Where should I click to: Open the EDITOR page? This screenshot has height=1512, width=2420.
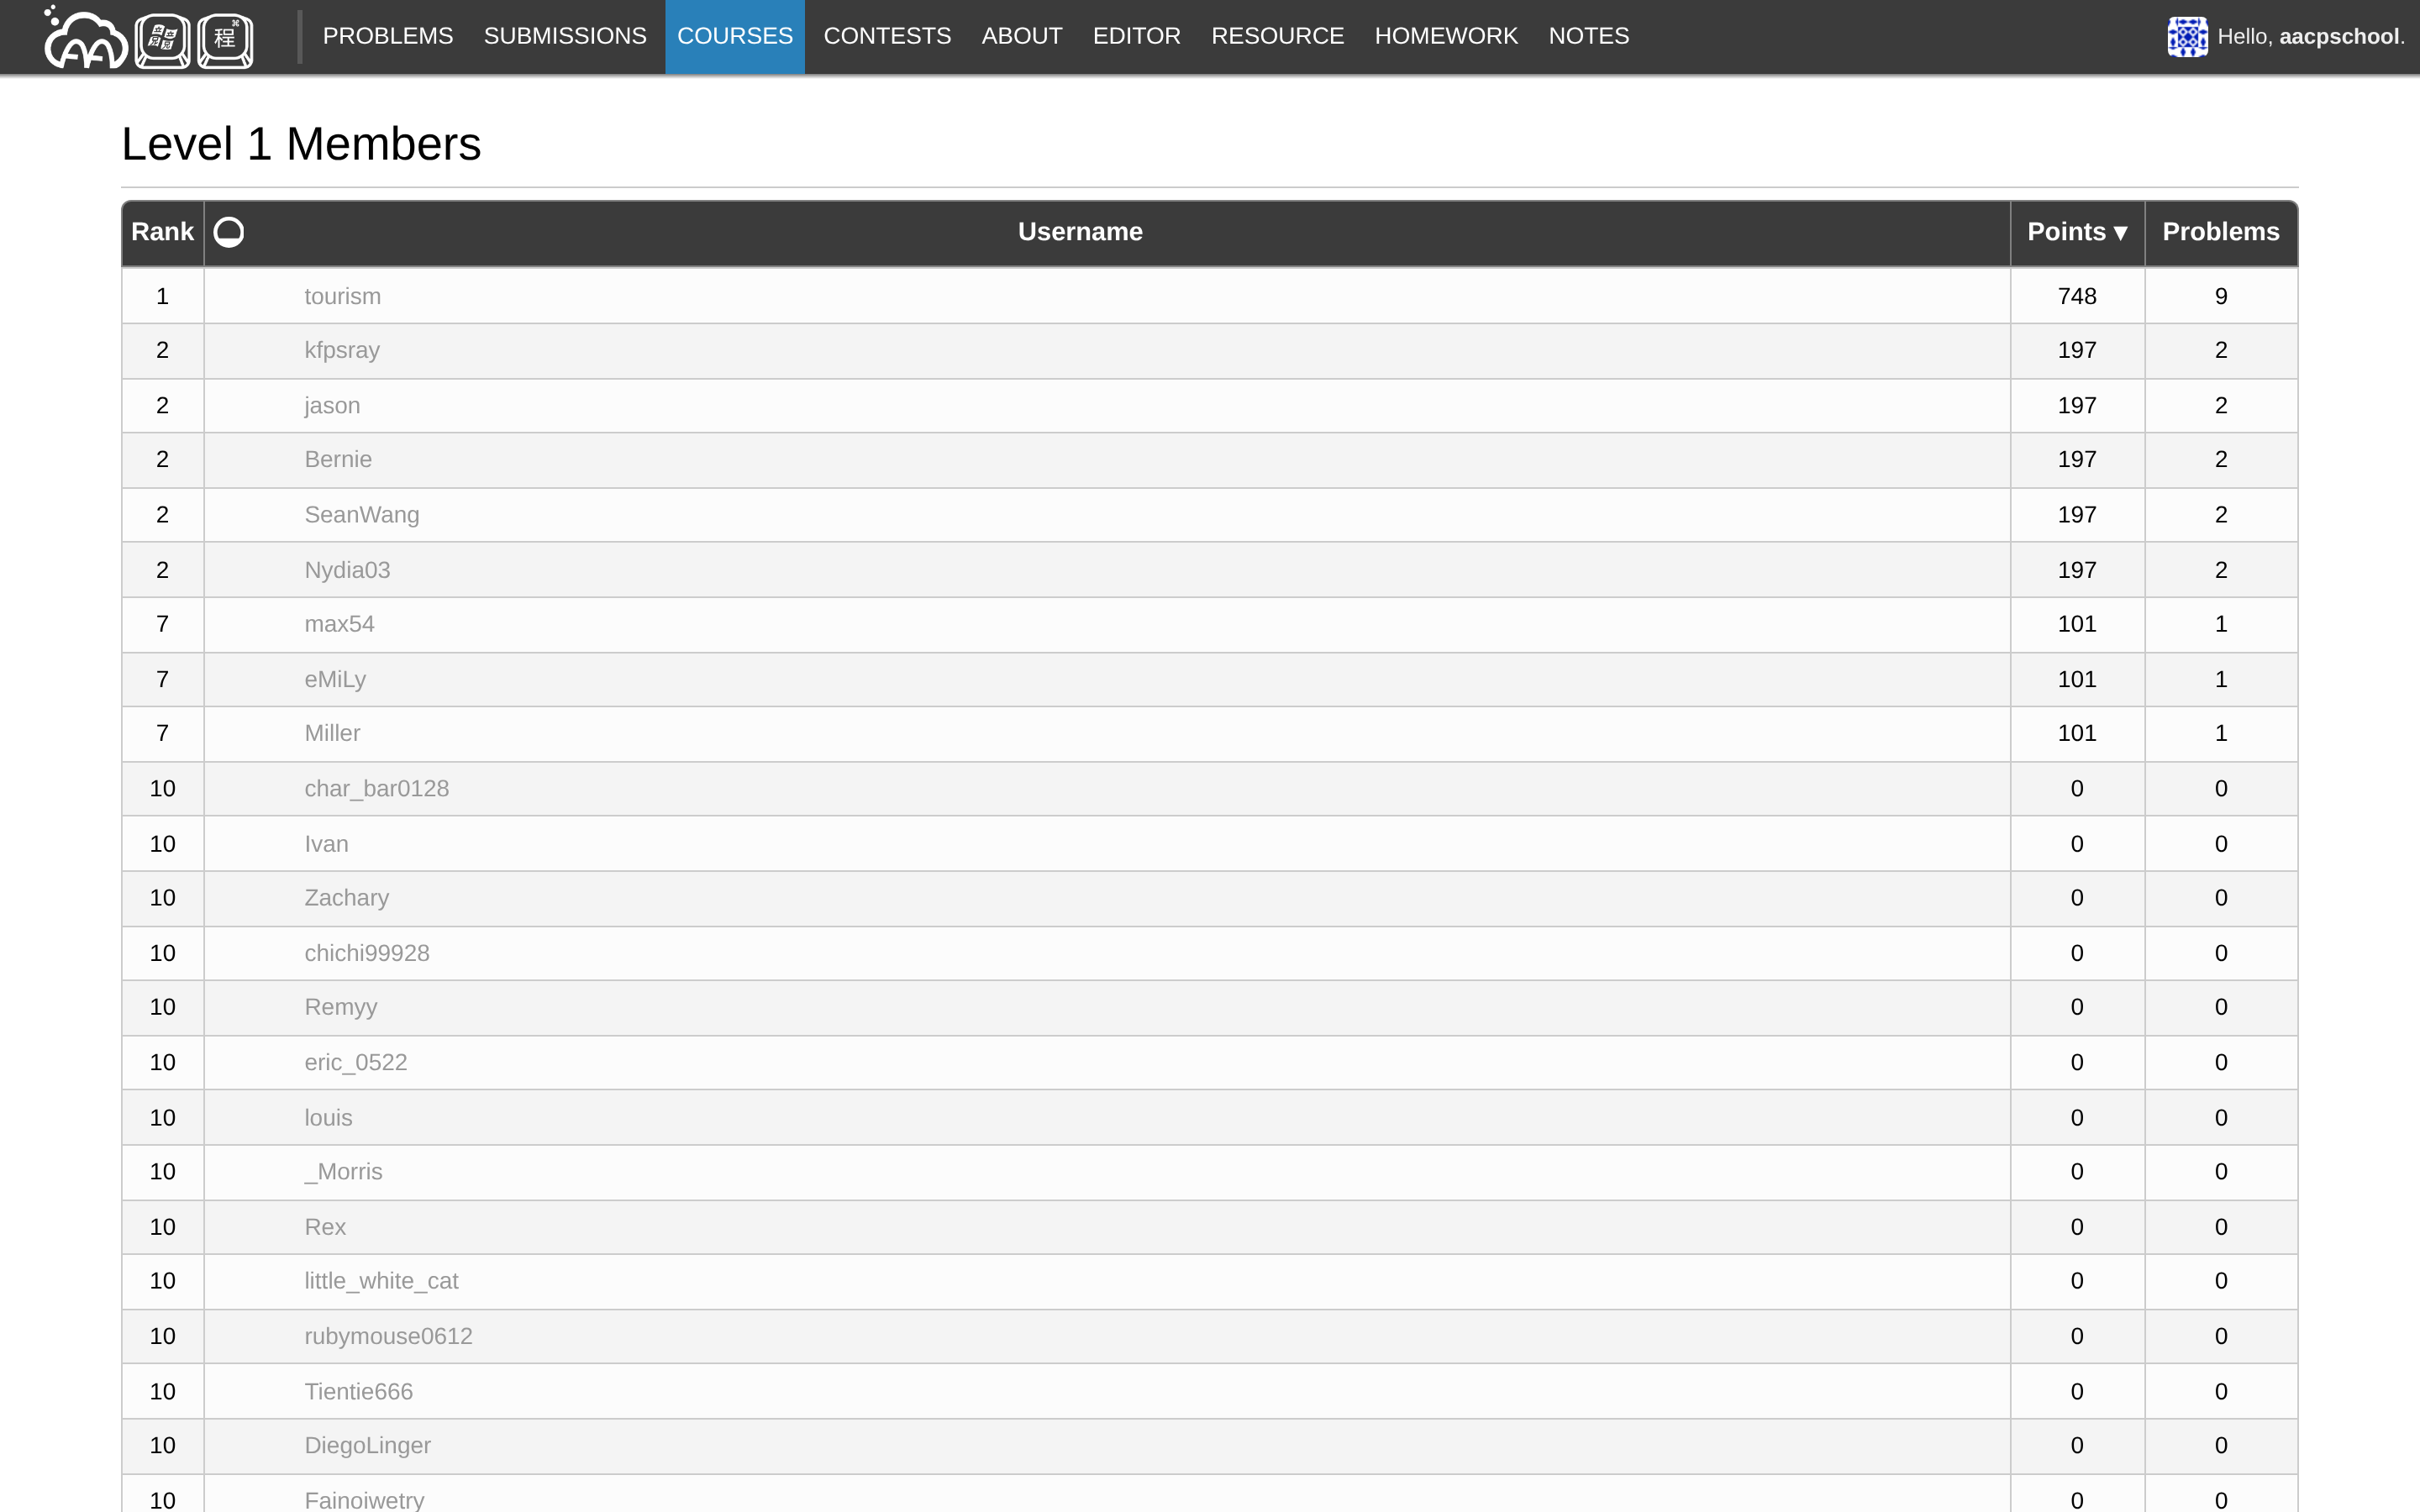point(1136,36)
